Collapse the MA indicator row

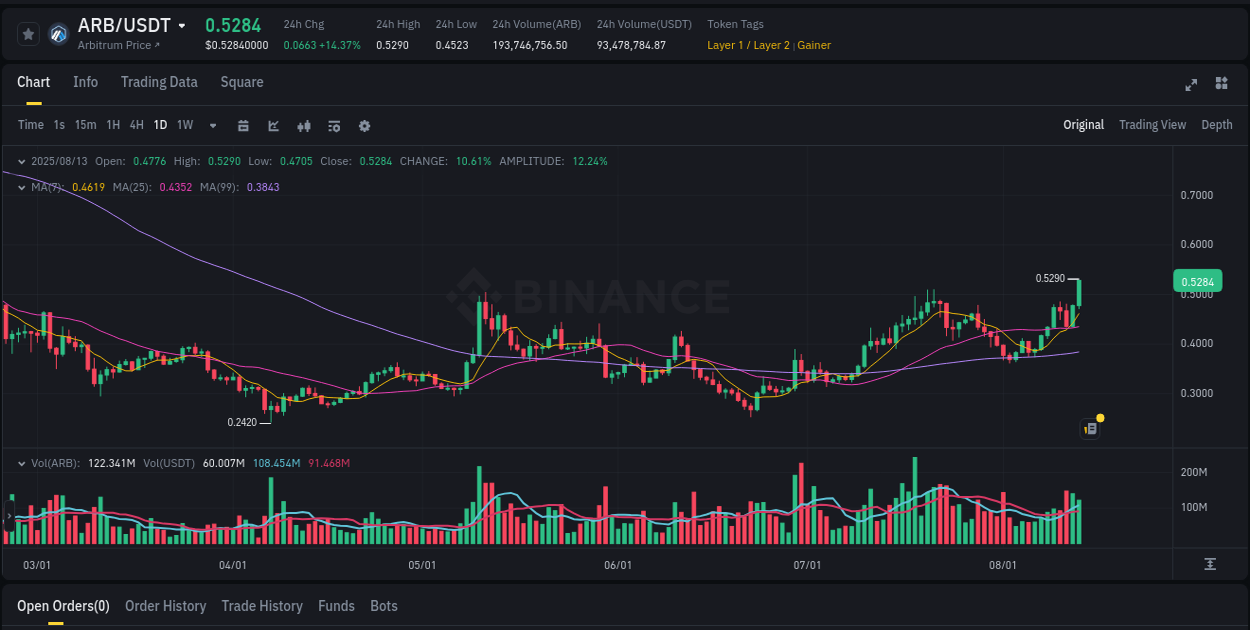(22, 187)
